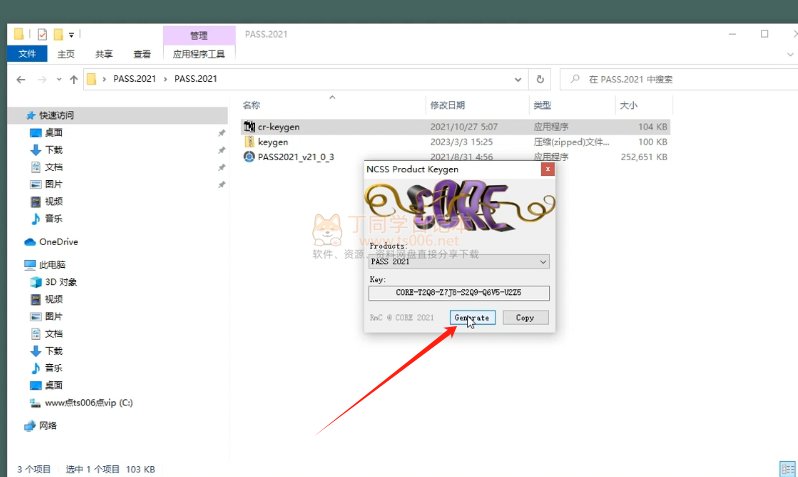Open 3D 对象 under 此电脑
The width and height of the screenshot is (798, 477).
pyautogui.click(x=61, y=282)
